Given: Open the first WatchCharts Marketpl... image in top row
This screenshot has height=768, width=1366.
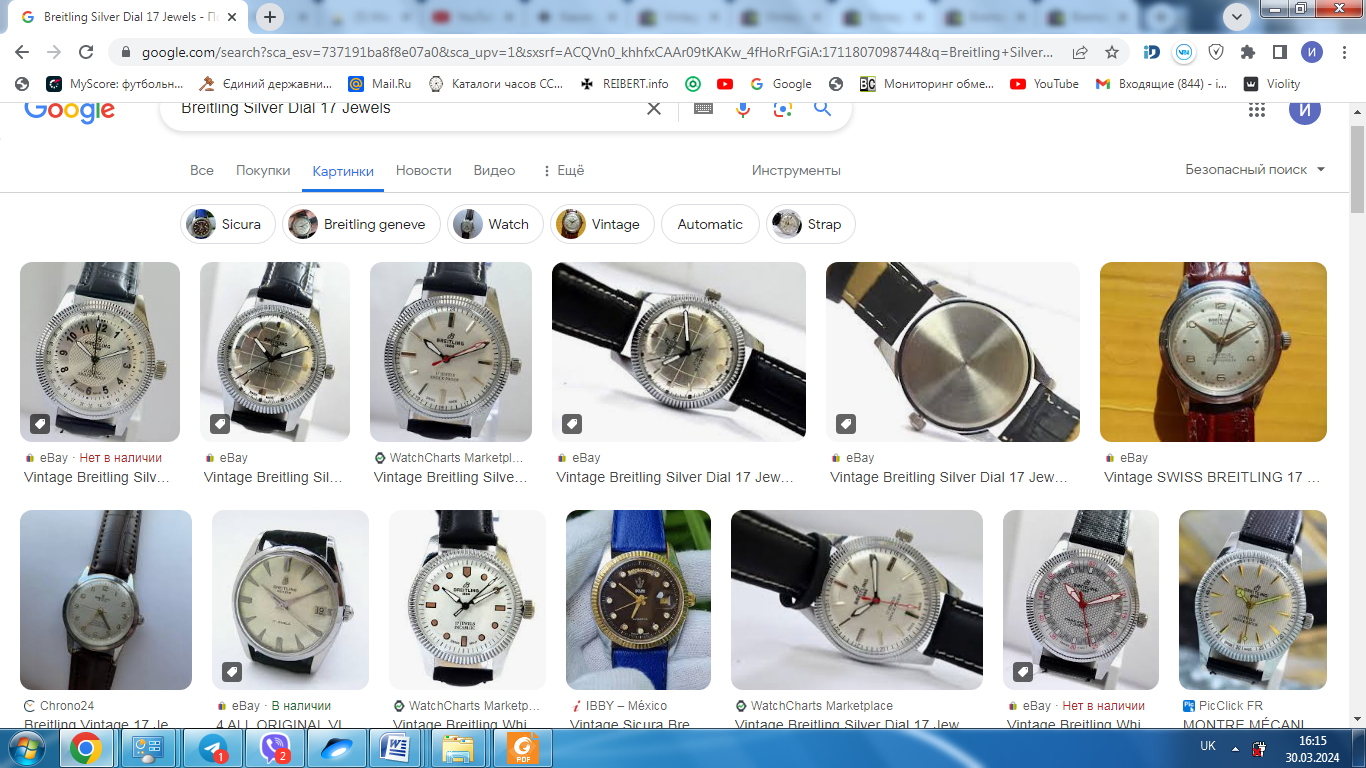Looking at the screenshot, I should pos(451,352).
